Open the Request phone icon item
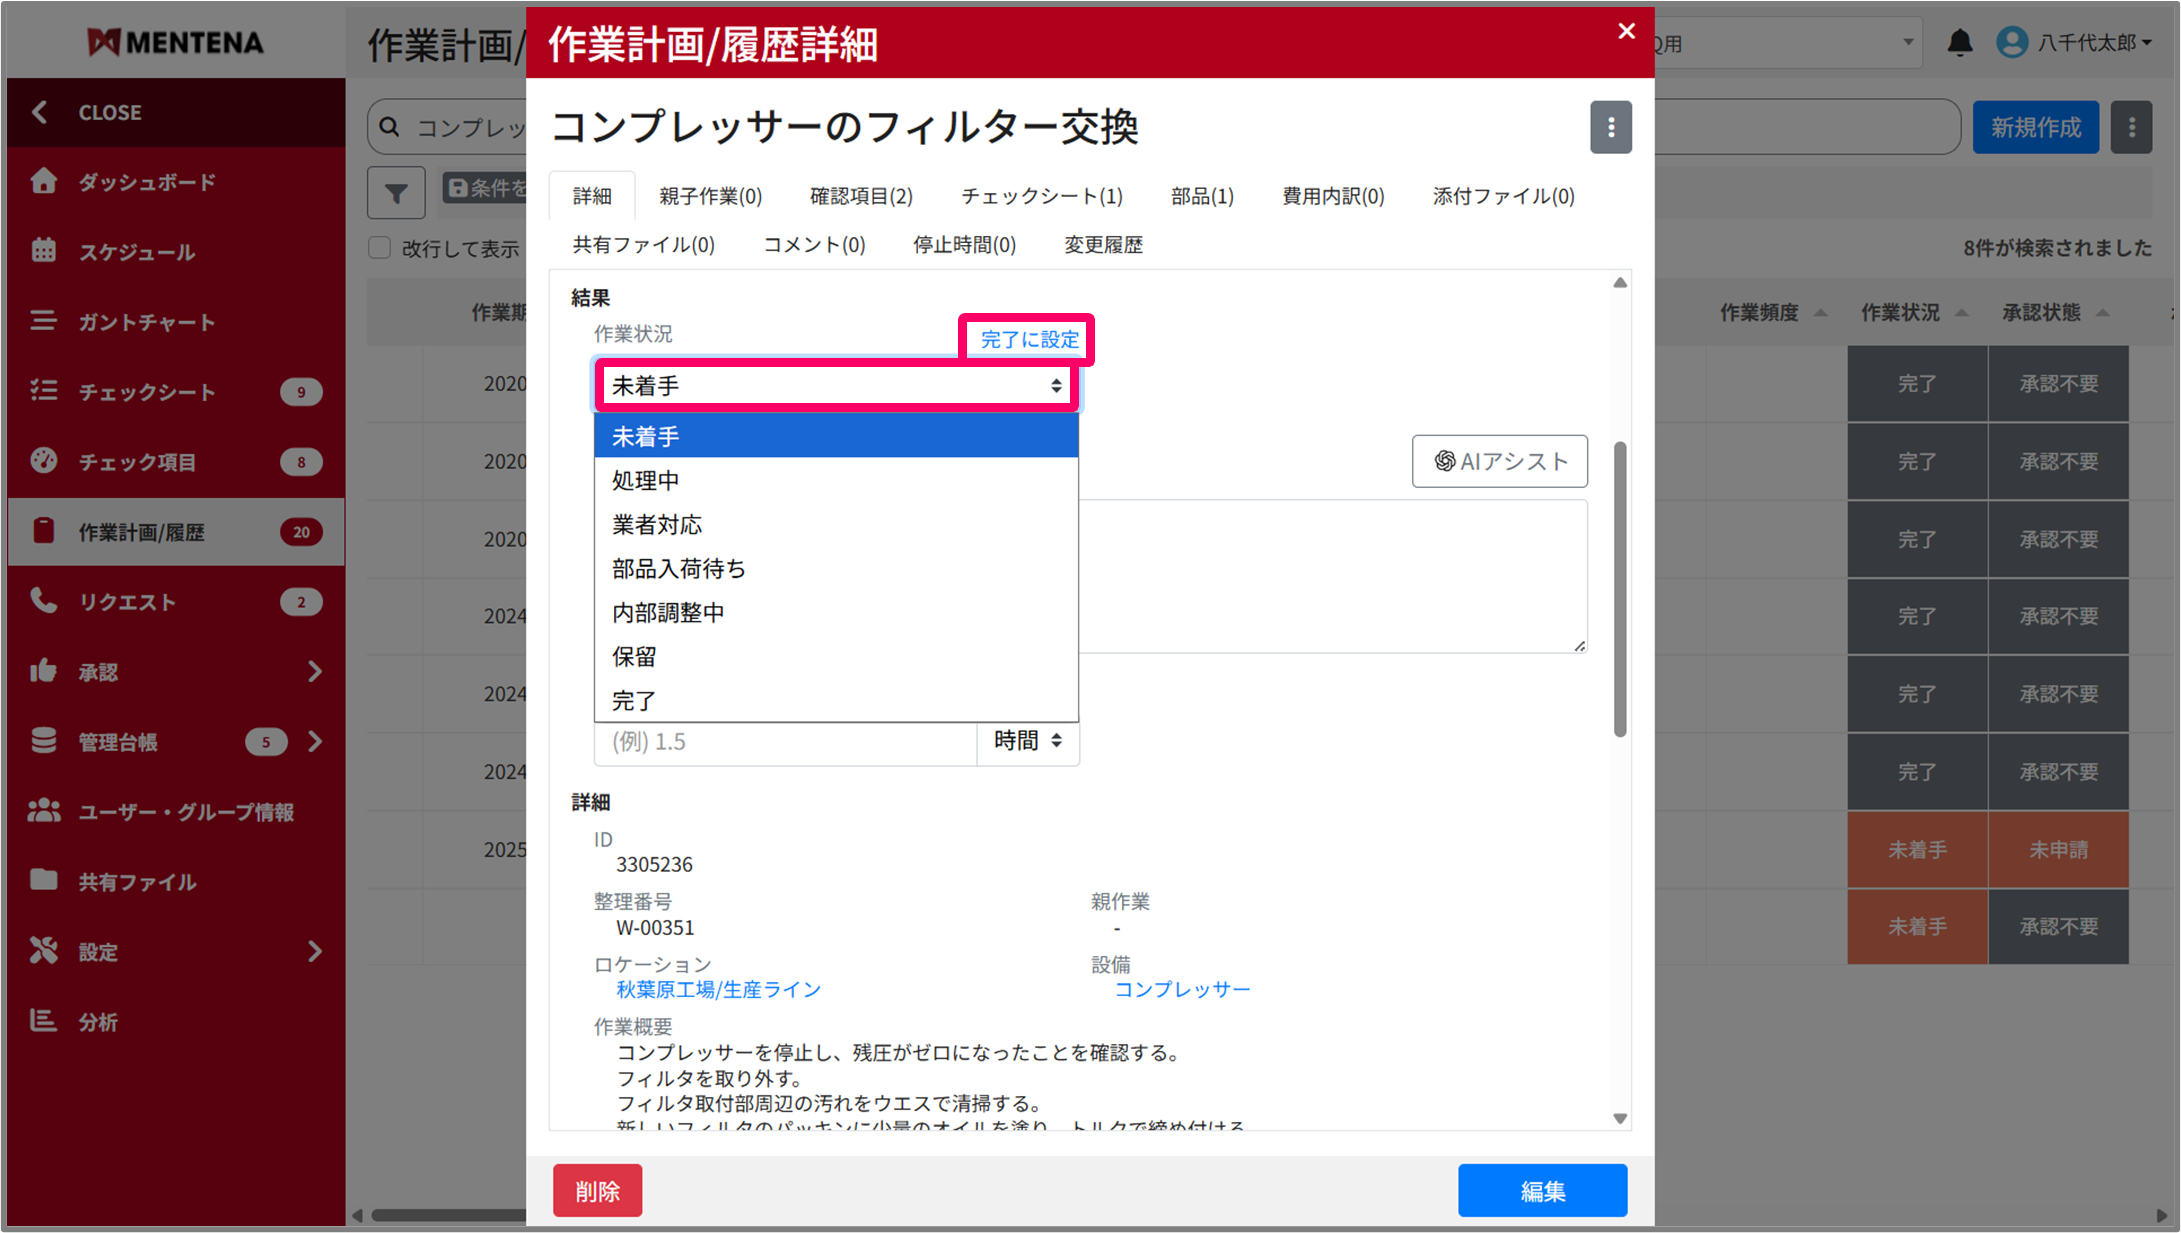Screen dimensions: 2181x1233 coord(44,601)
